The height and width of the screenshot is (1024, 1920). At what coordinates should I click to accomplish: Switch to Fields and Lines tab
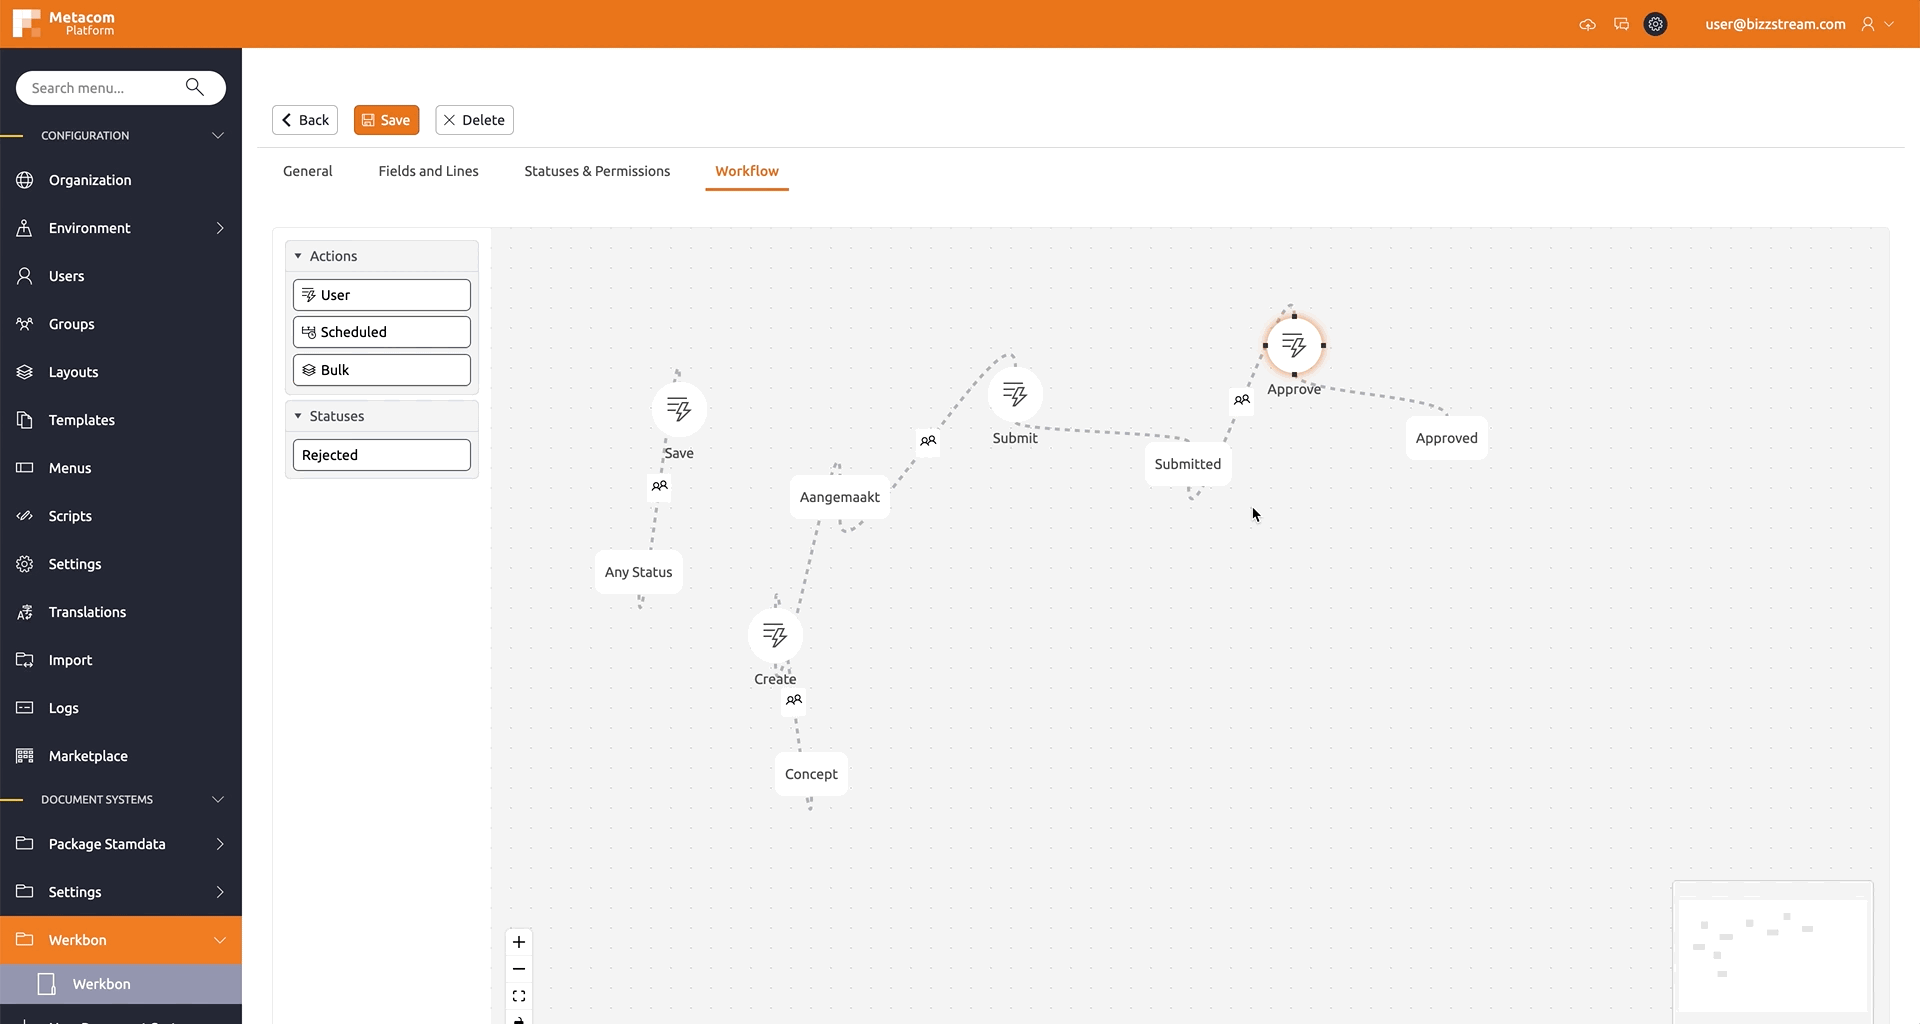coord(428,171)
